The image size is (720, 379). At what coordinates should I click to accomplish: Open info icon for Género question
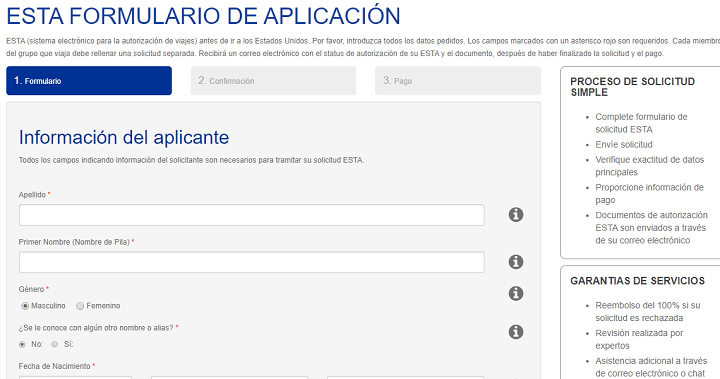[x=516, y=293]
